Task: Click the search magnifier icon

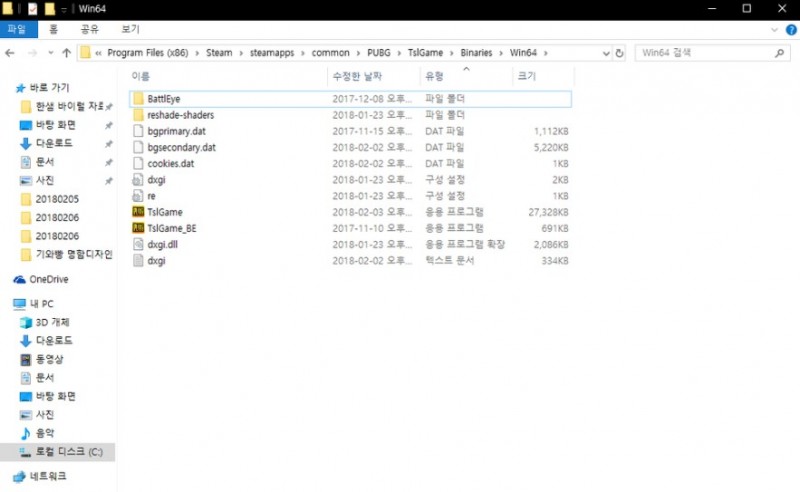Action: pos(779,53)
